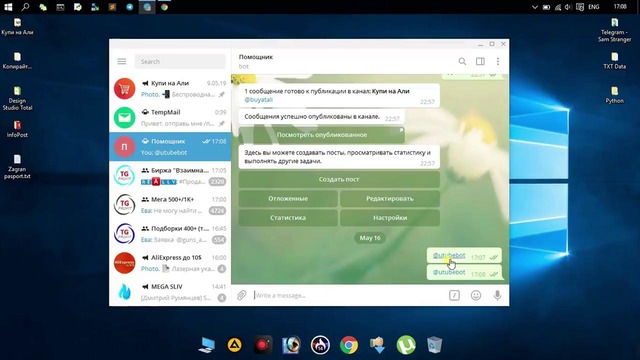Open This PC icon in dock
The height and width of the screenshot is (360, 640).
coord(207,345)
